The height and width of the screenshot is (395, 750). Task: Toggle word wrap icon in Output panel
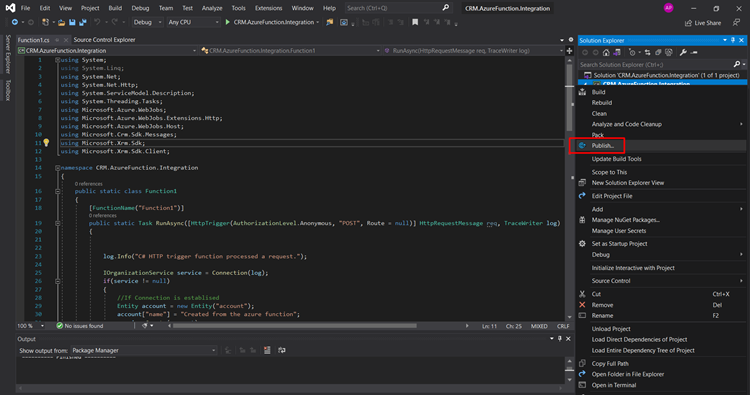282,350
